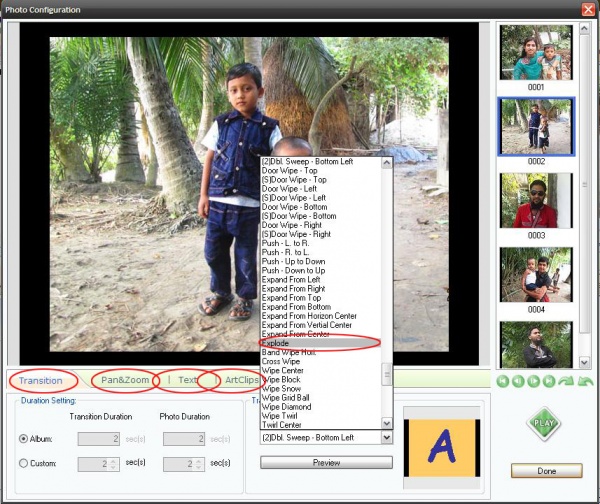This screenshot has width=600, height=504.
Task: Choose 'Door Wipe - Top' from list
Action: click(x=321, y=171)
